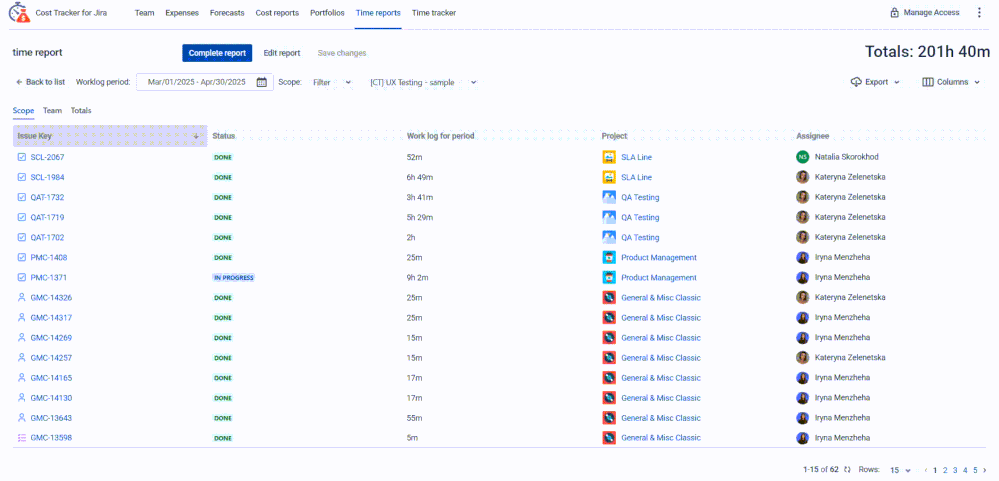Click the Work log for period column header
999x481 pixels.
coord(440,136)
